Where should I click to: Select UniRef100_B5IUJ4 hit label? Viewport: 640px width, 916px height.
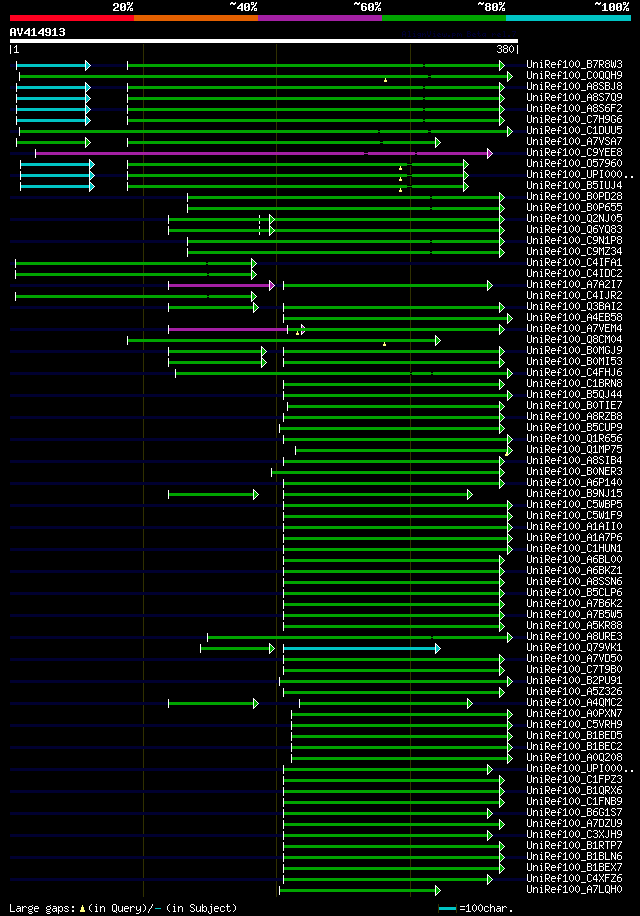(x=574, y=185)
